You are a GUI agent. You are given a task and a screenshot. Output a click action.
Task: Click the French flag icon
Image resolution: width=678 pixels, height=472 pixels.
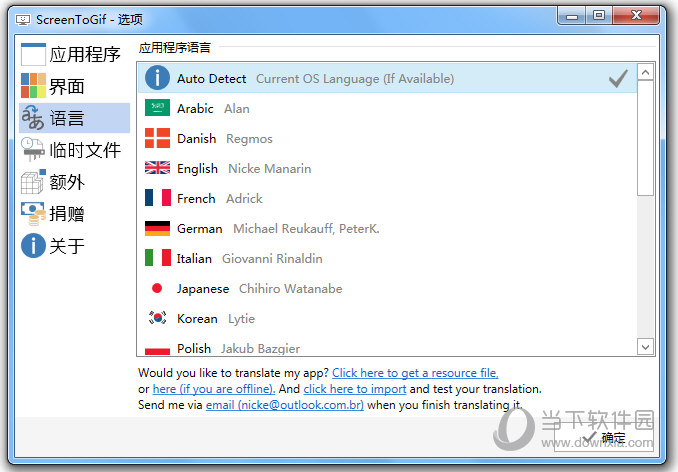coord(157,198)
